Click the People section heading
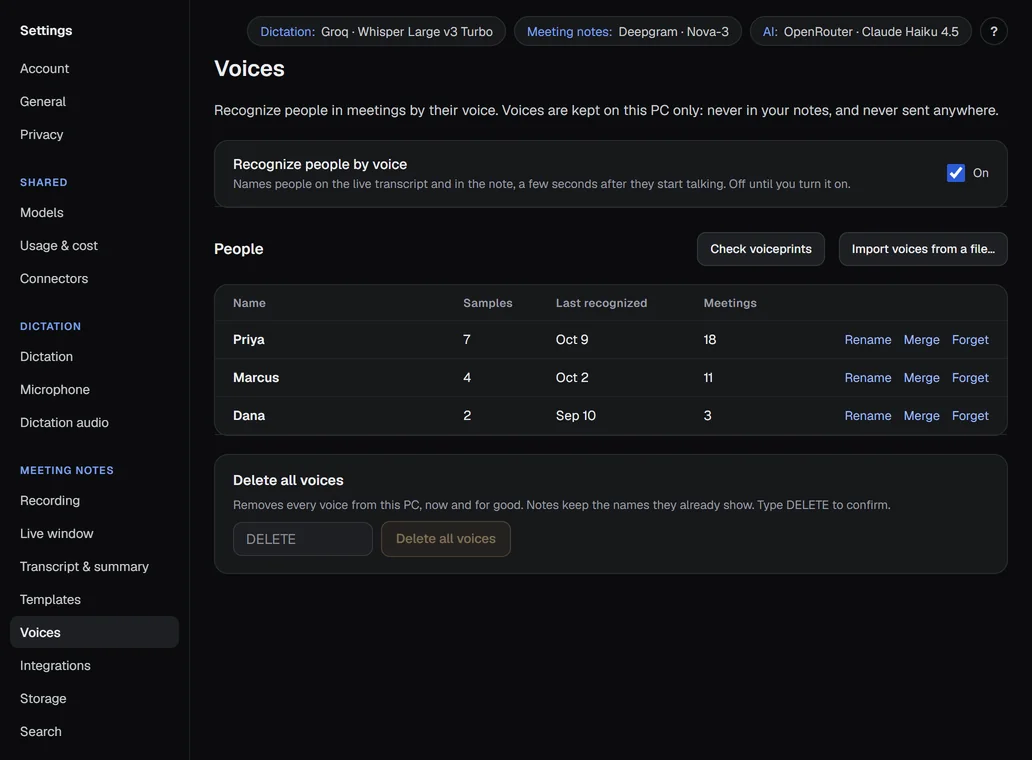The image size is (1032, 760). click(239, 249)
